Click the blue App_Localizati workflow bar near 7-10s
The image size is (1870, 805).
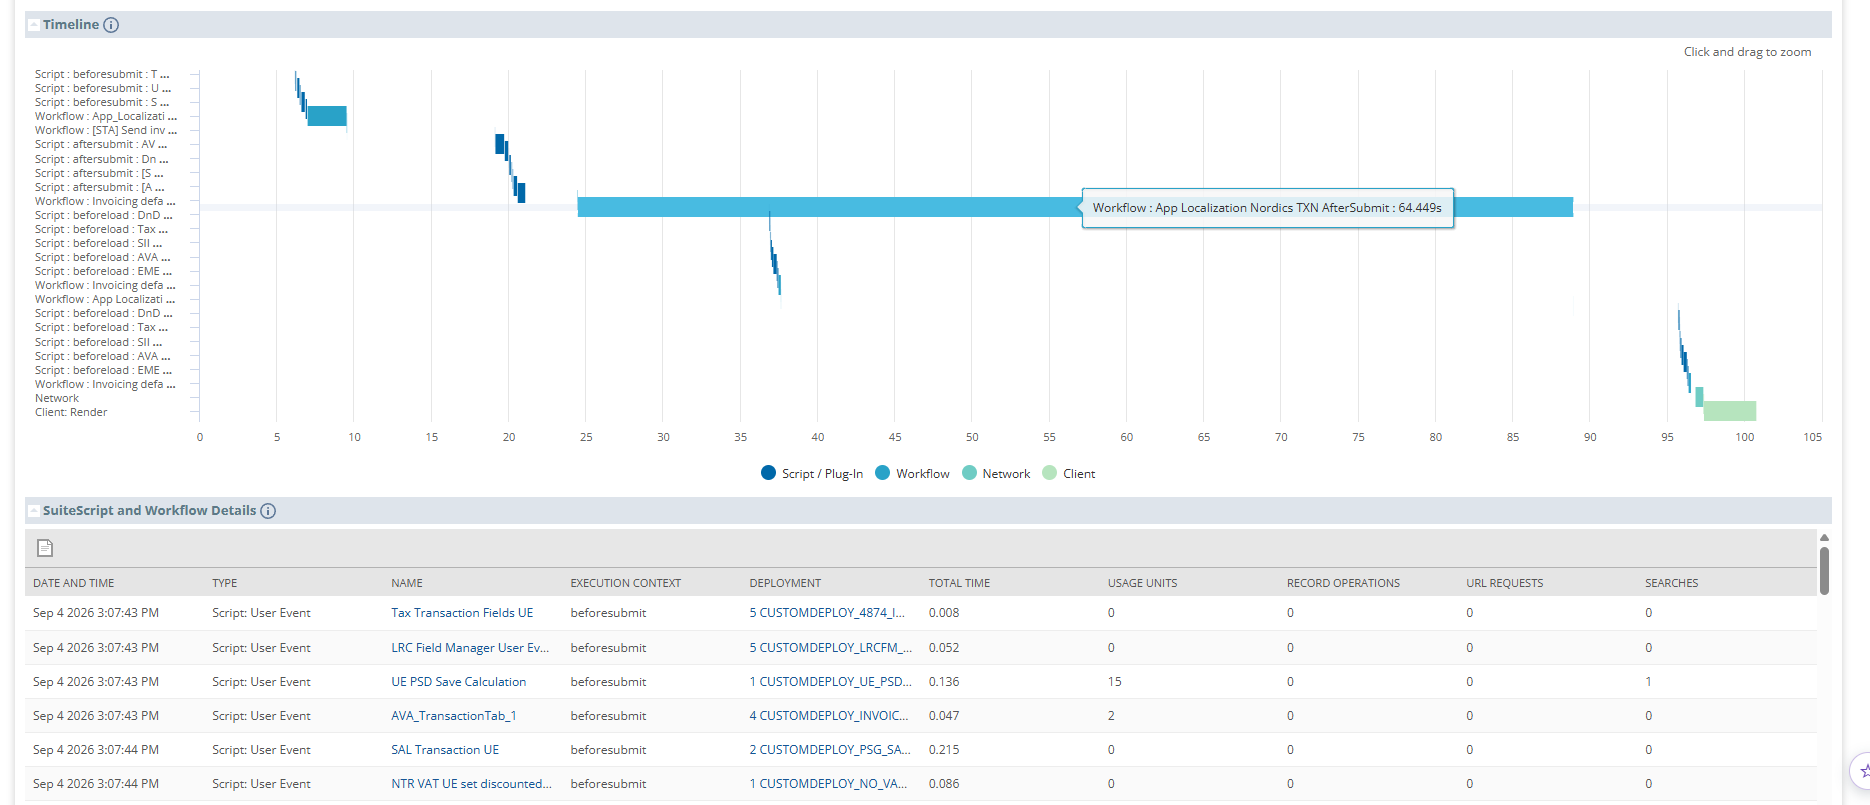click(327, 116)
